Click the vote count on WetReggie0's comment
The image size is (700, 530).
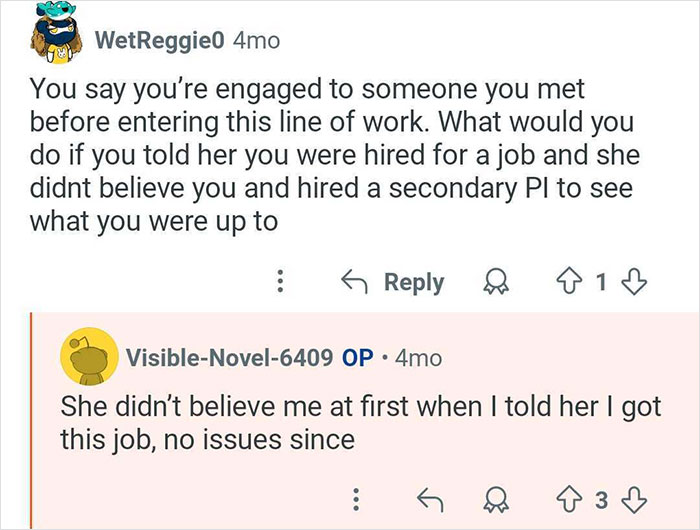pos(601,283)
